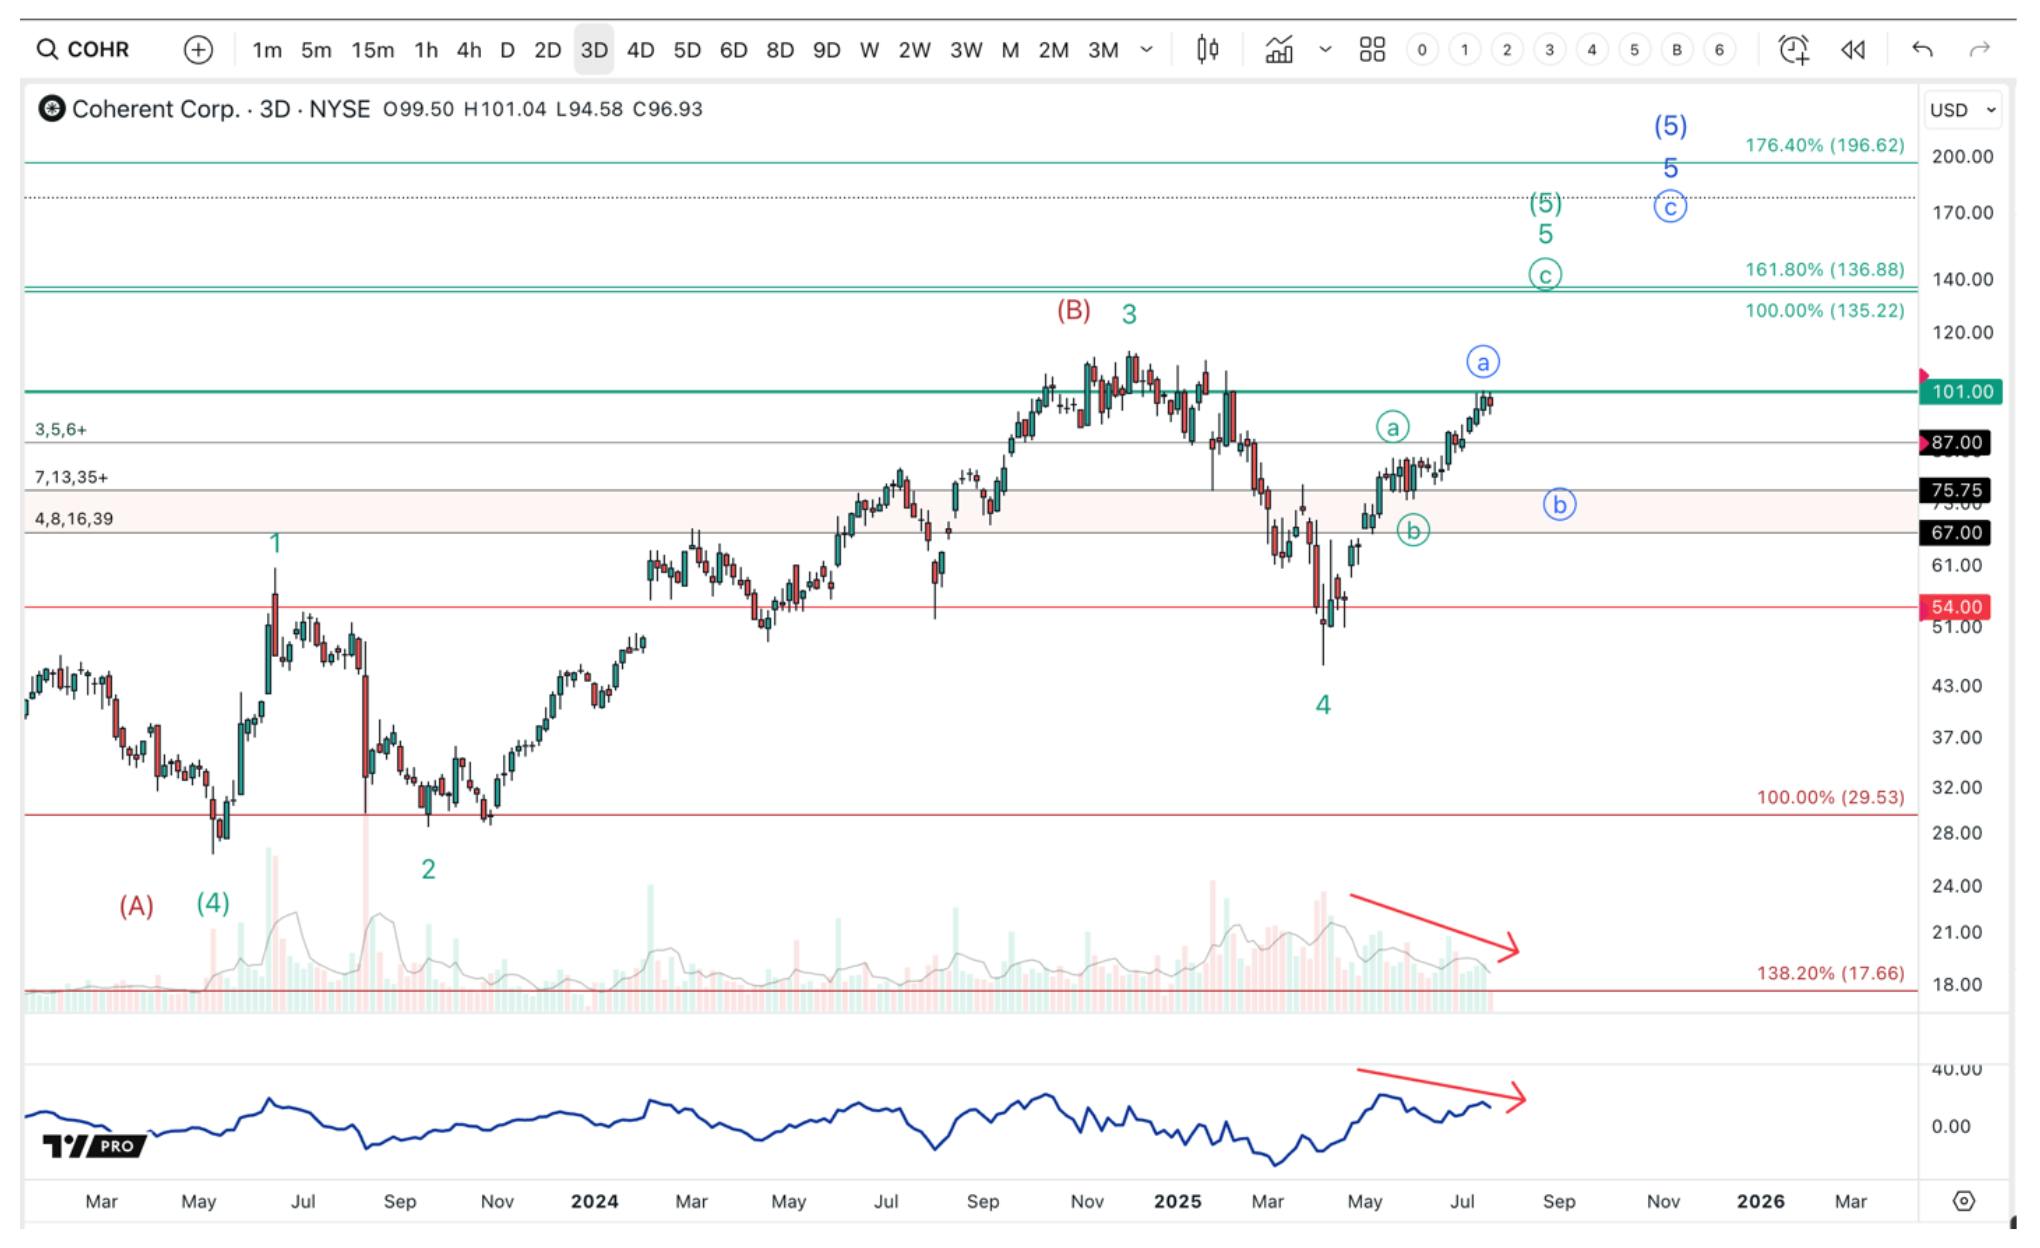This screenshot has height=1248, width=2040.
Task: Open the layout grid selector
Action: (x=1372, y=49)
